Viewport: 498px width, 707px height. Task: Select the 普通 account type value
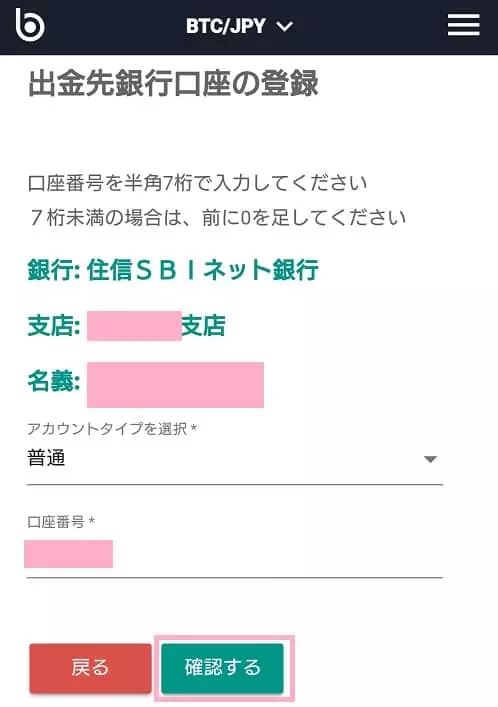tap(46, 459)
